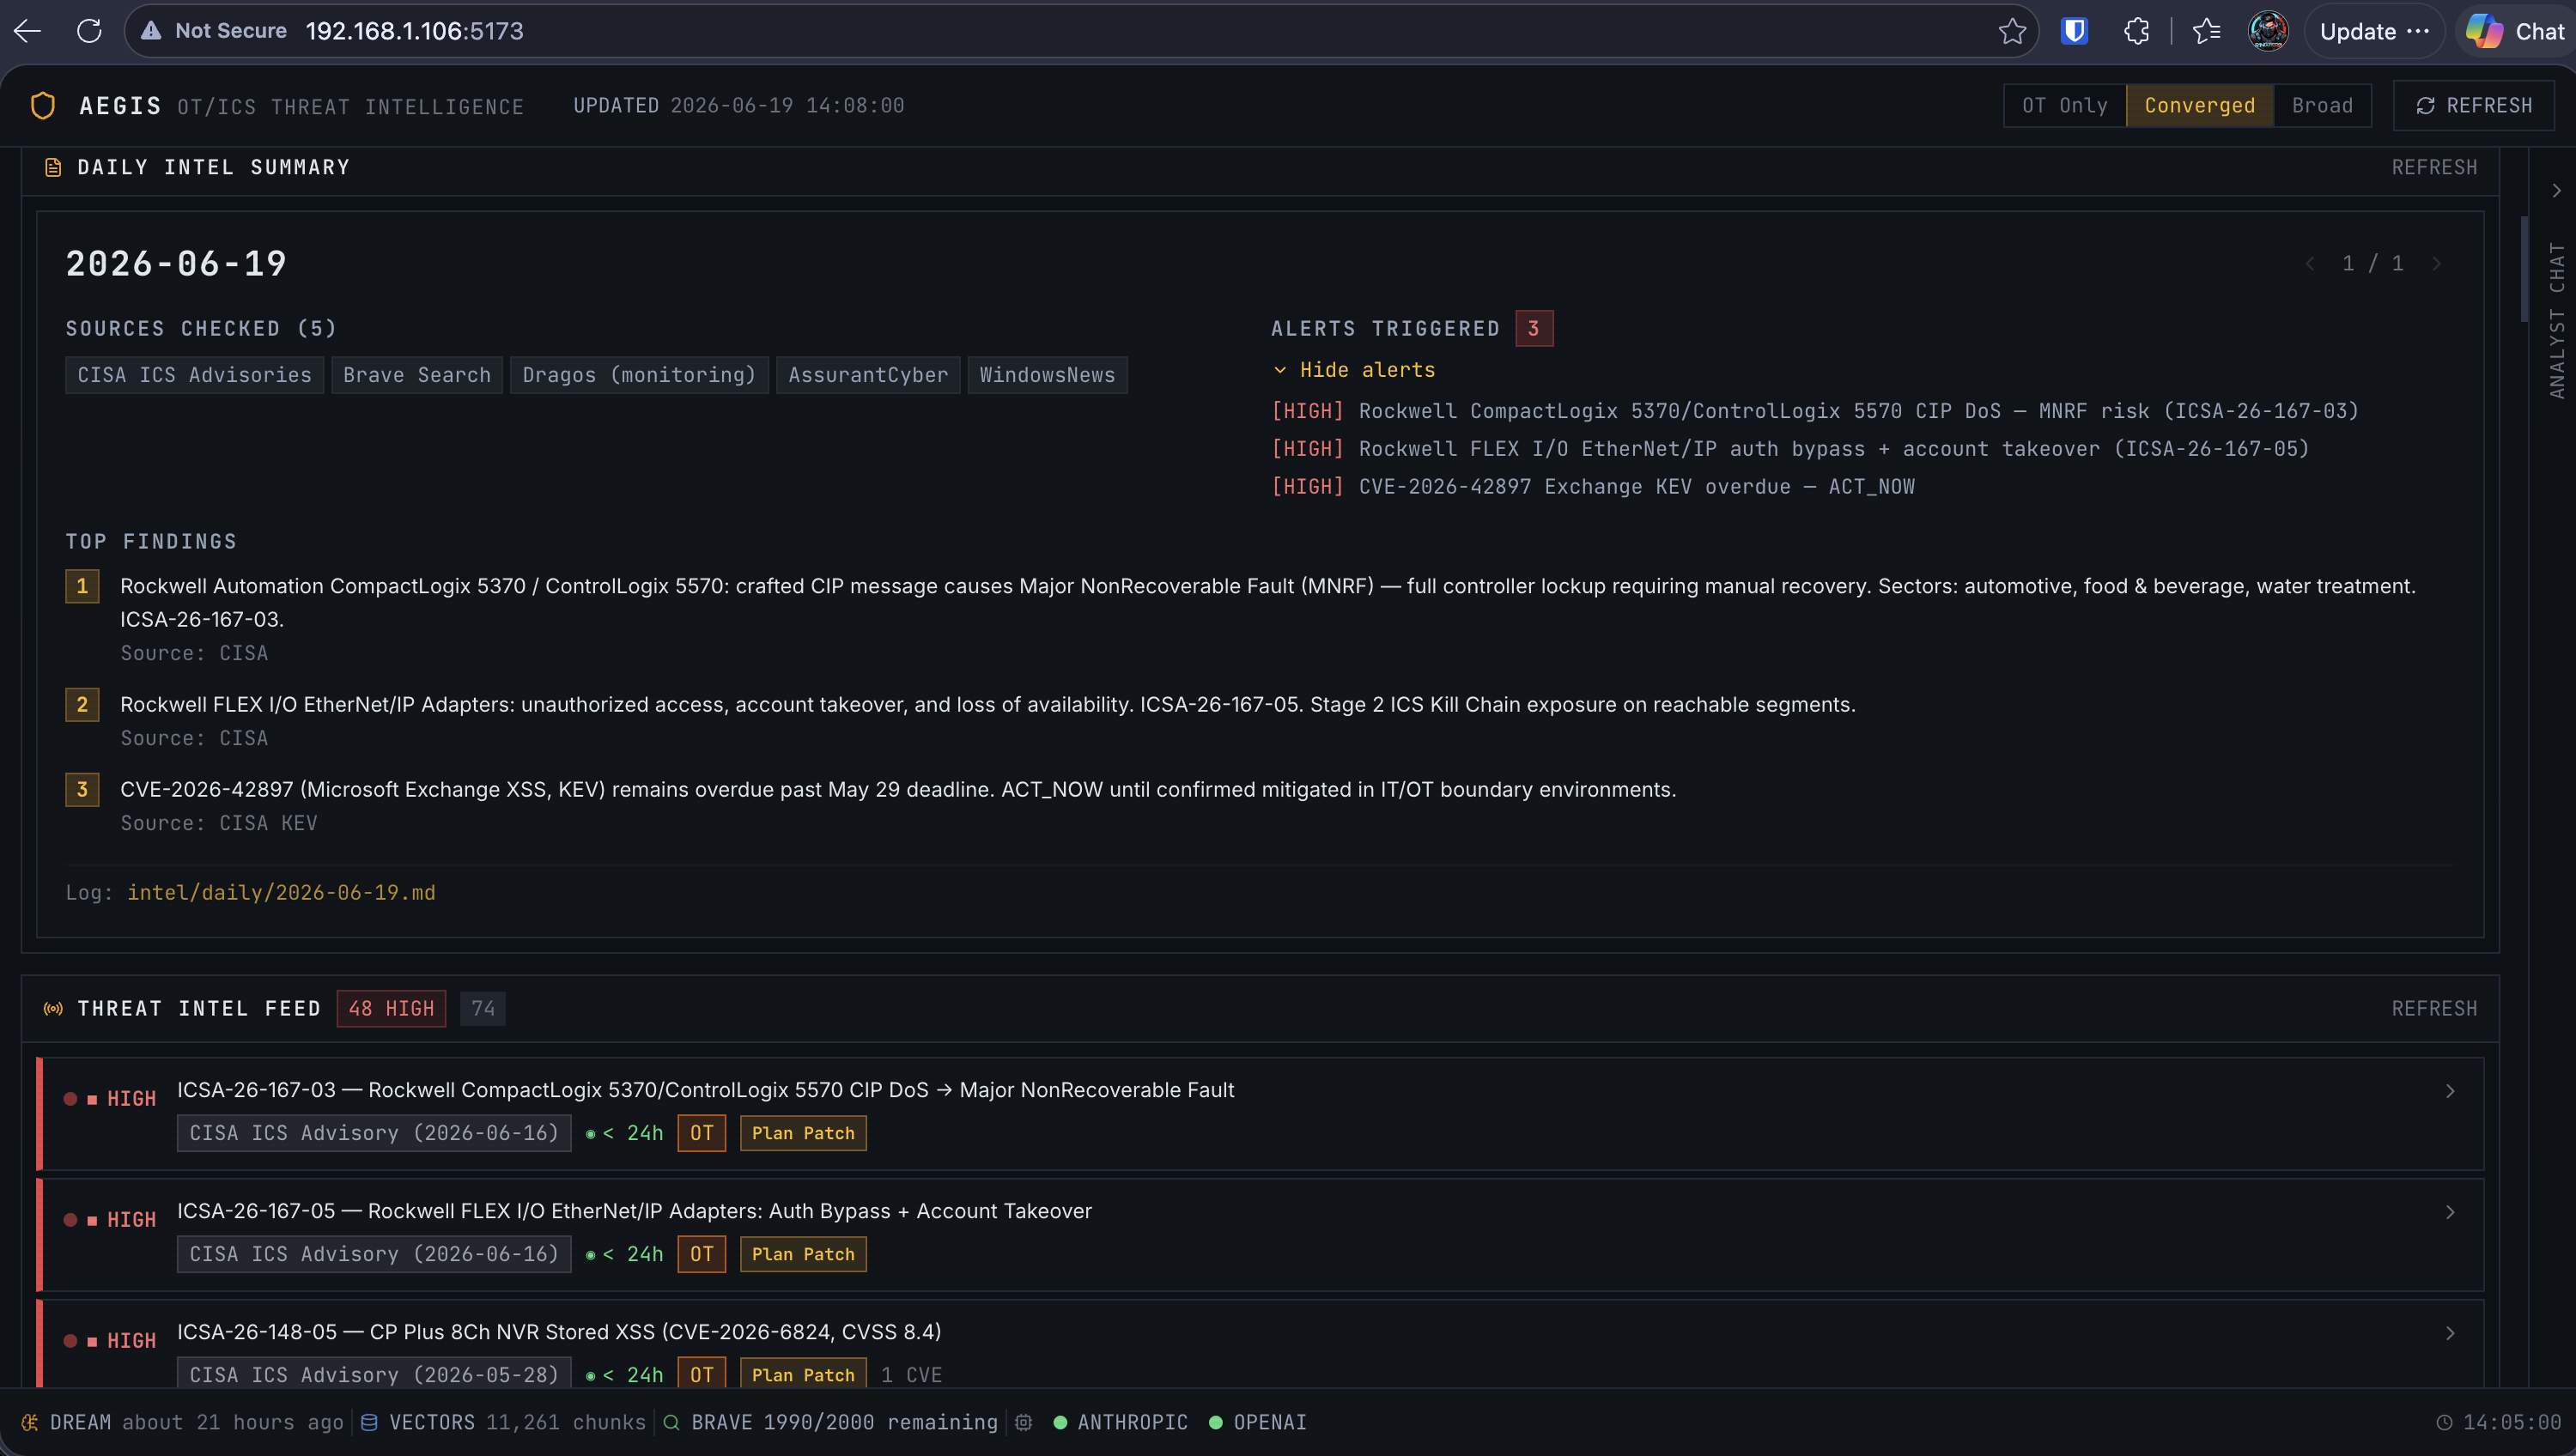Go to previous daily summary page

click(2310, 264)
